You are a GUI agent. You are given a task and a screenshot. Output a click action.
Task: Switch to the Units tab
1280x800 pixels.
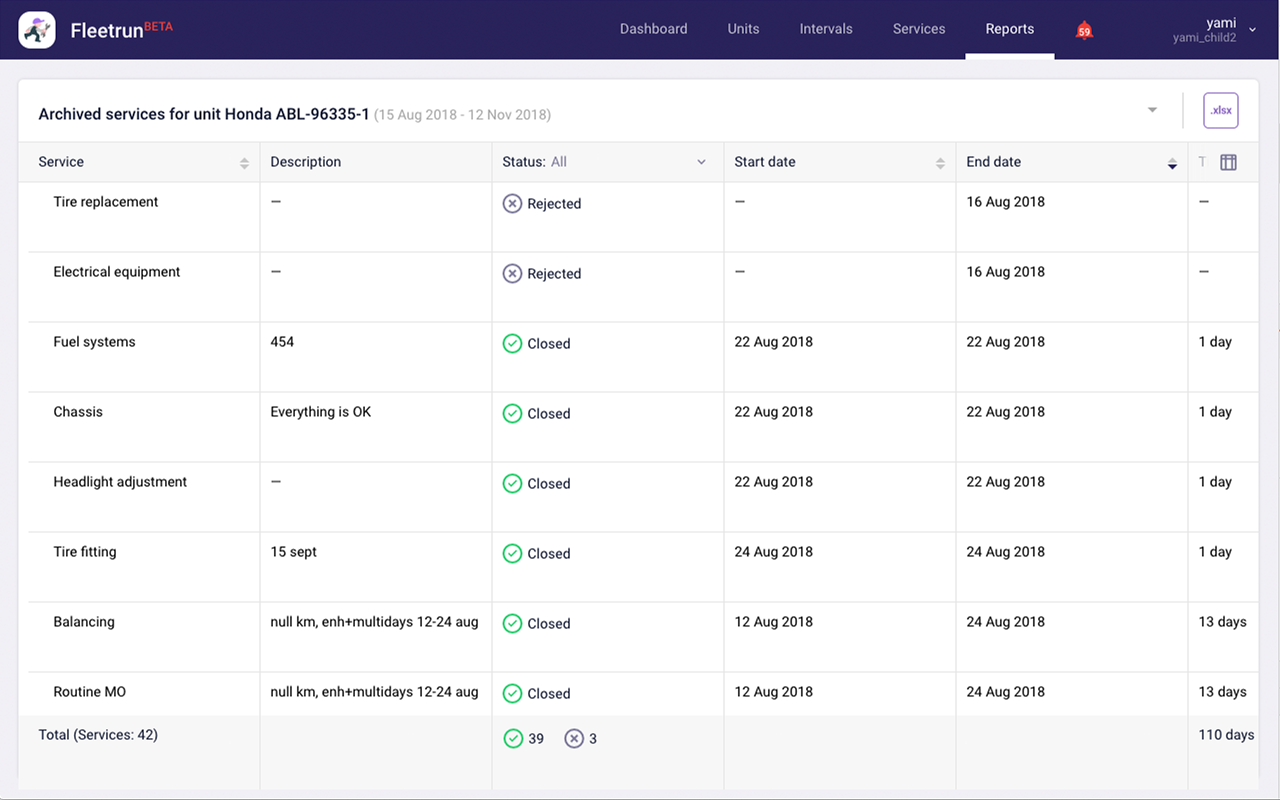(743, 29)
